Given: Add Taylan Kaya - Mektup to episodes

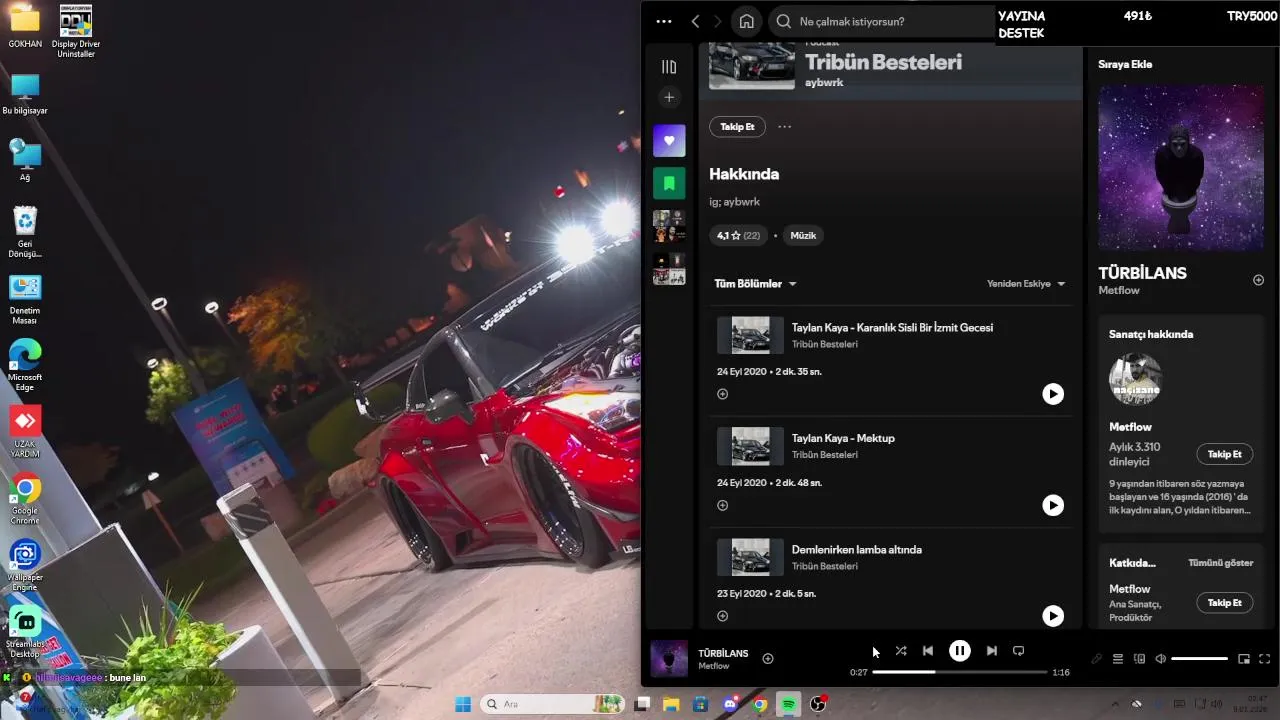Looking at the screenshot, I should click(x=722, y=505).
